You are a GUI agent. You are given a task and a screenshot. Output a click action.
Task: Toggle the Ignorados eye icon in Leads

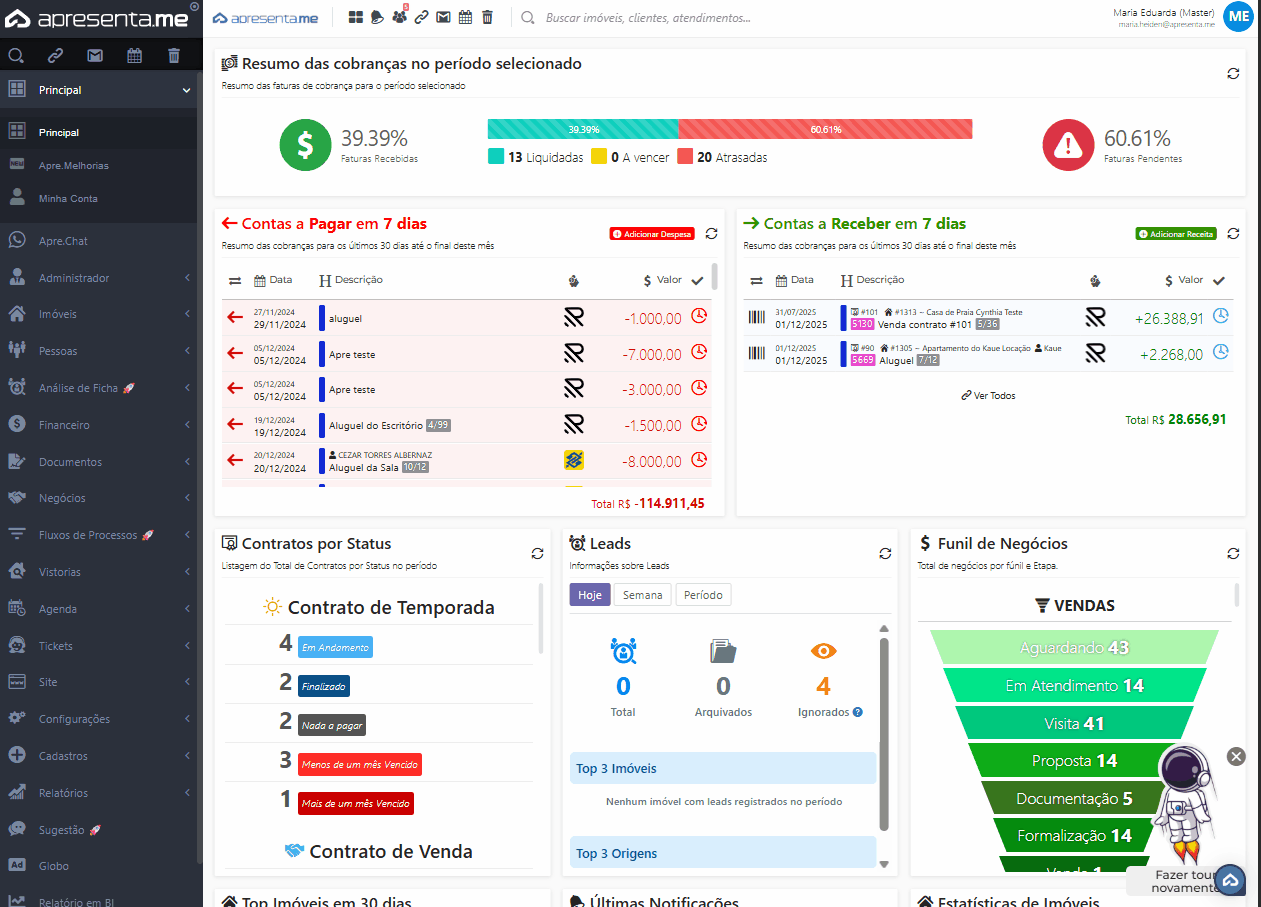[823, 651]
